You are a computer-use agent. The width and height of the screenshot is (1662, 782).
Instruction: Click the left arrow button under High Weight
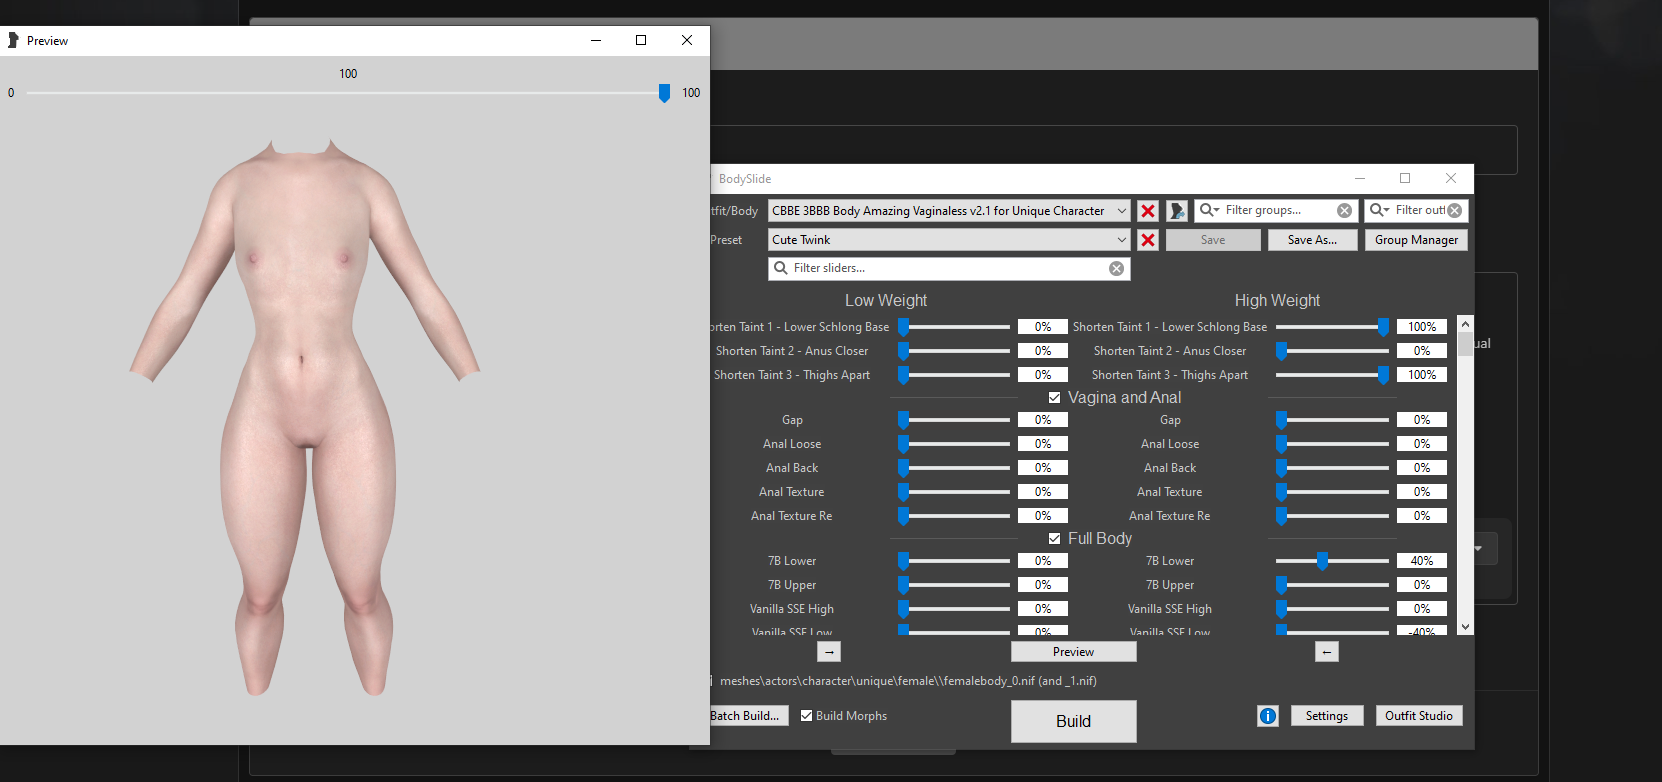(x=1326, y=652)
